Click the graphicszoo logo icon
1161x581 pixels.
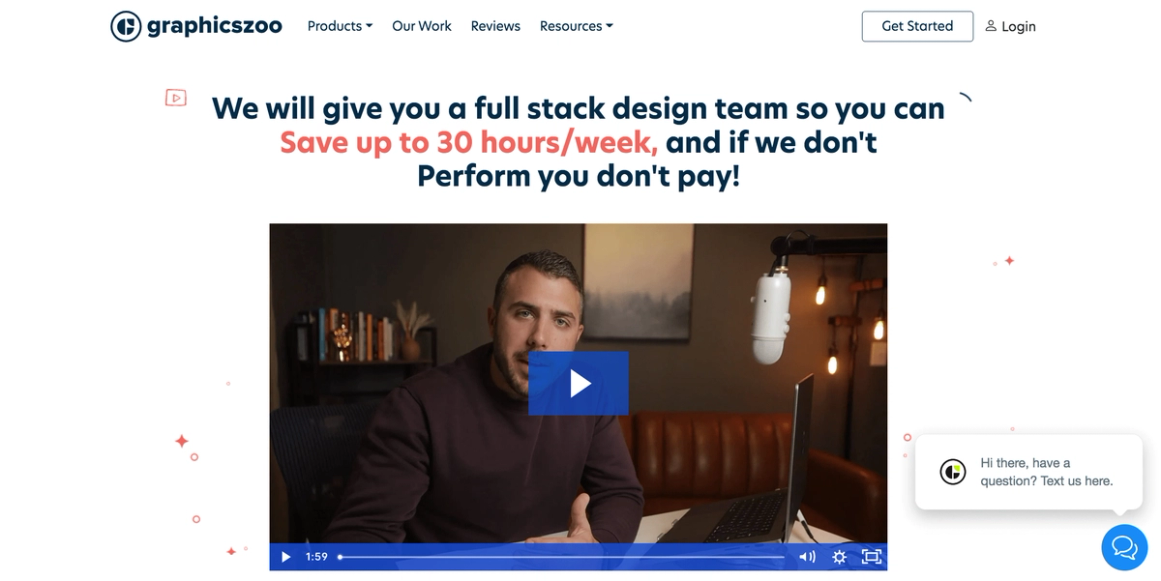tap(126, 27)
